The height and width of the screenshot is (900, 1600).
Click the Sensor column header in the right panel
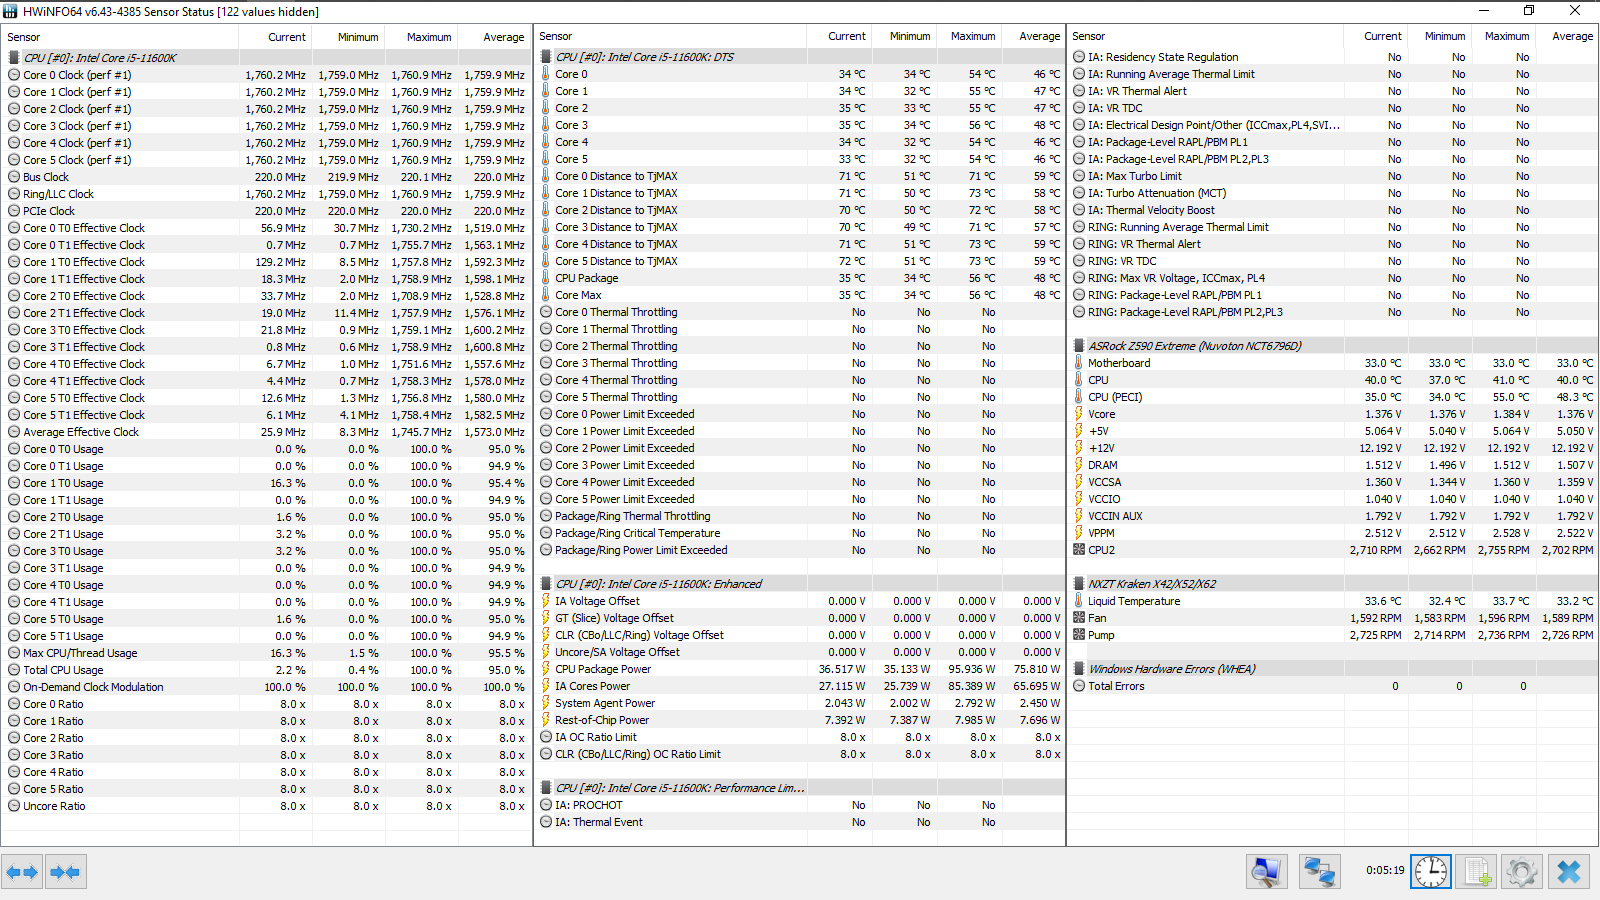pos(1205,36)
